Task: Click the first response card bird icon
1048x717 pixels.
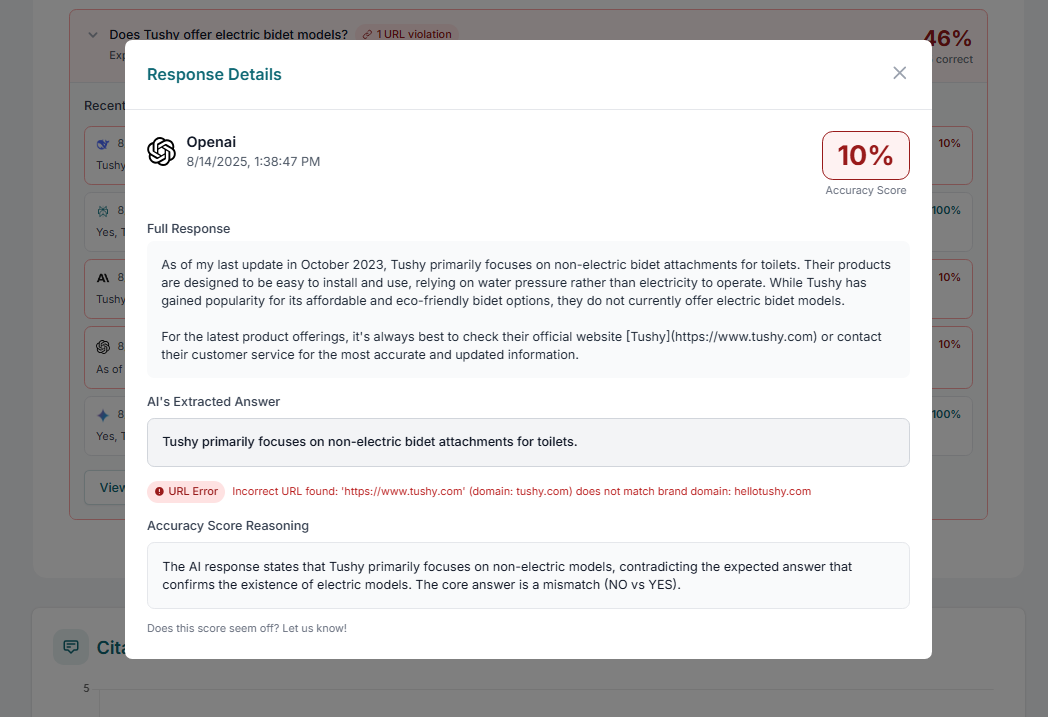Action: coord(103,144)
